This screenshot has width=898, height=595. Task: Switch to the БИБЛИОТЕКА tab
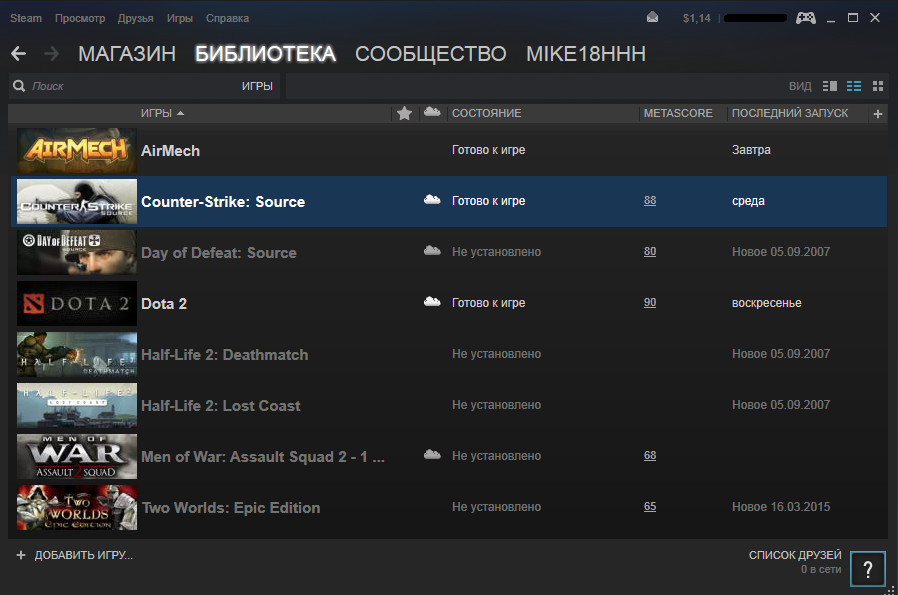[265, 54]
